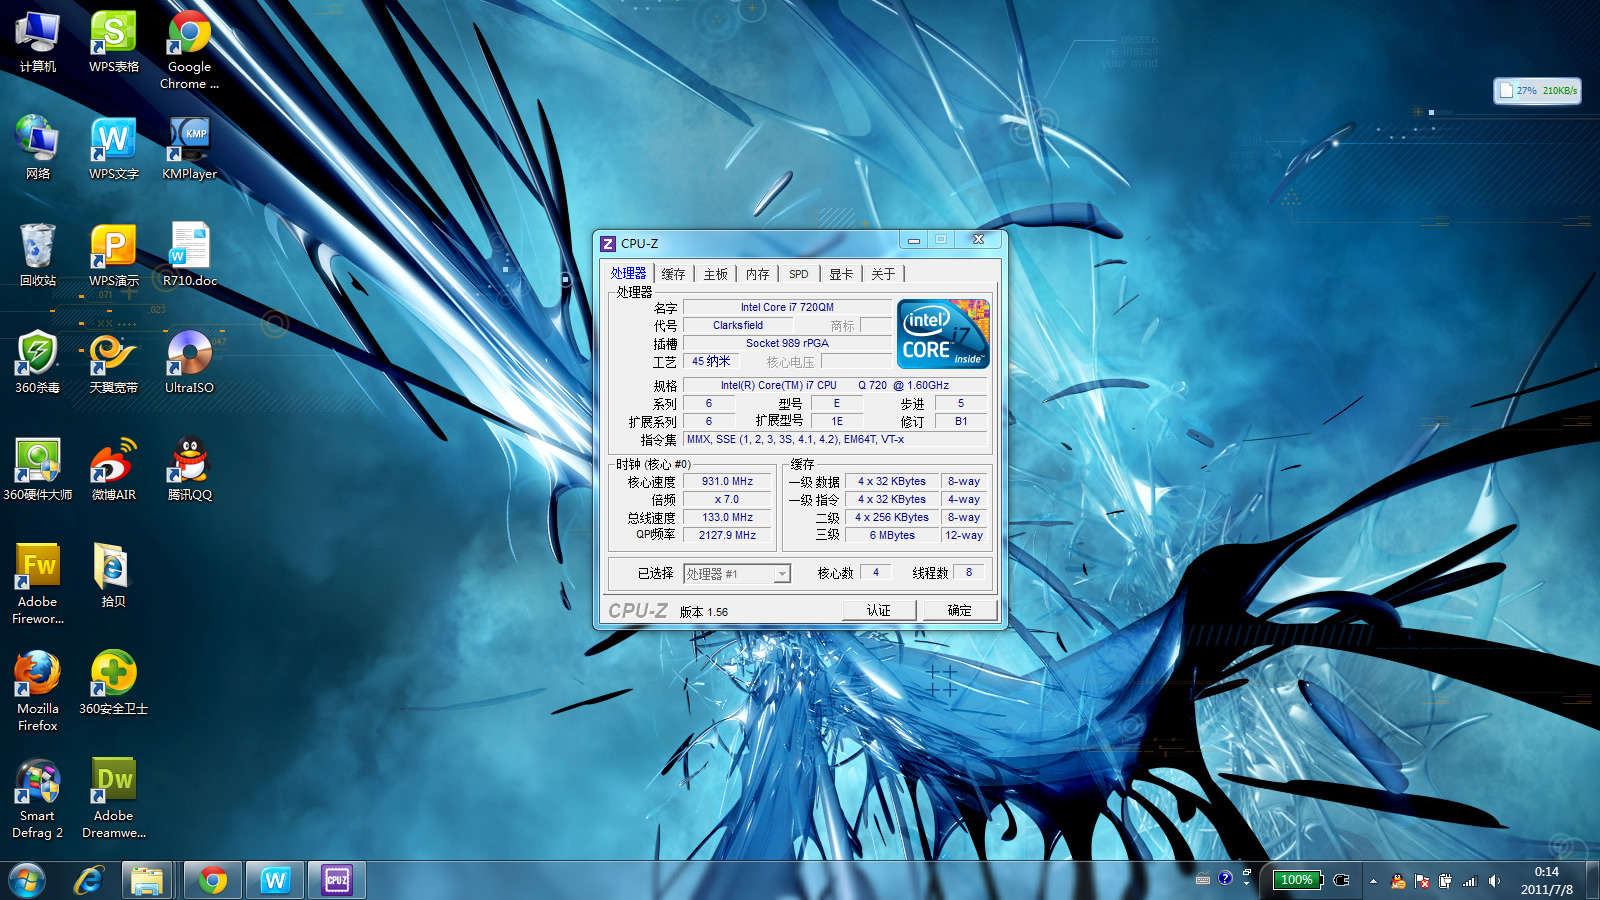
Task: Click the 确定 button in CPU-Z
Action: [959, 610]
